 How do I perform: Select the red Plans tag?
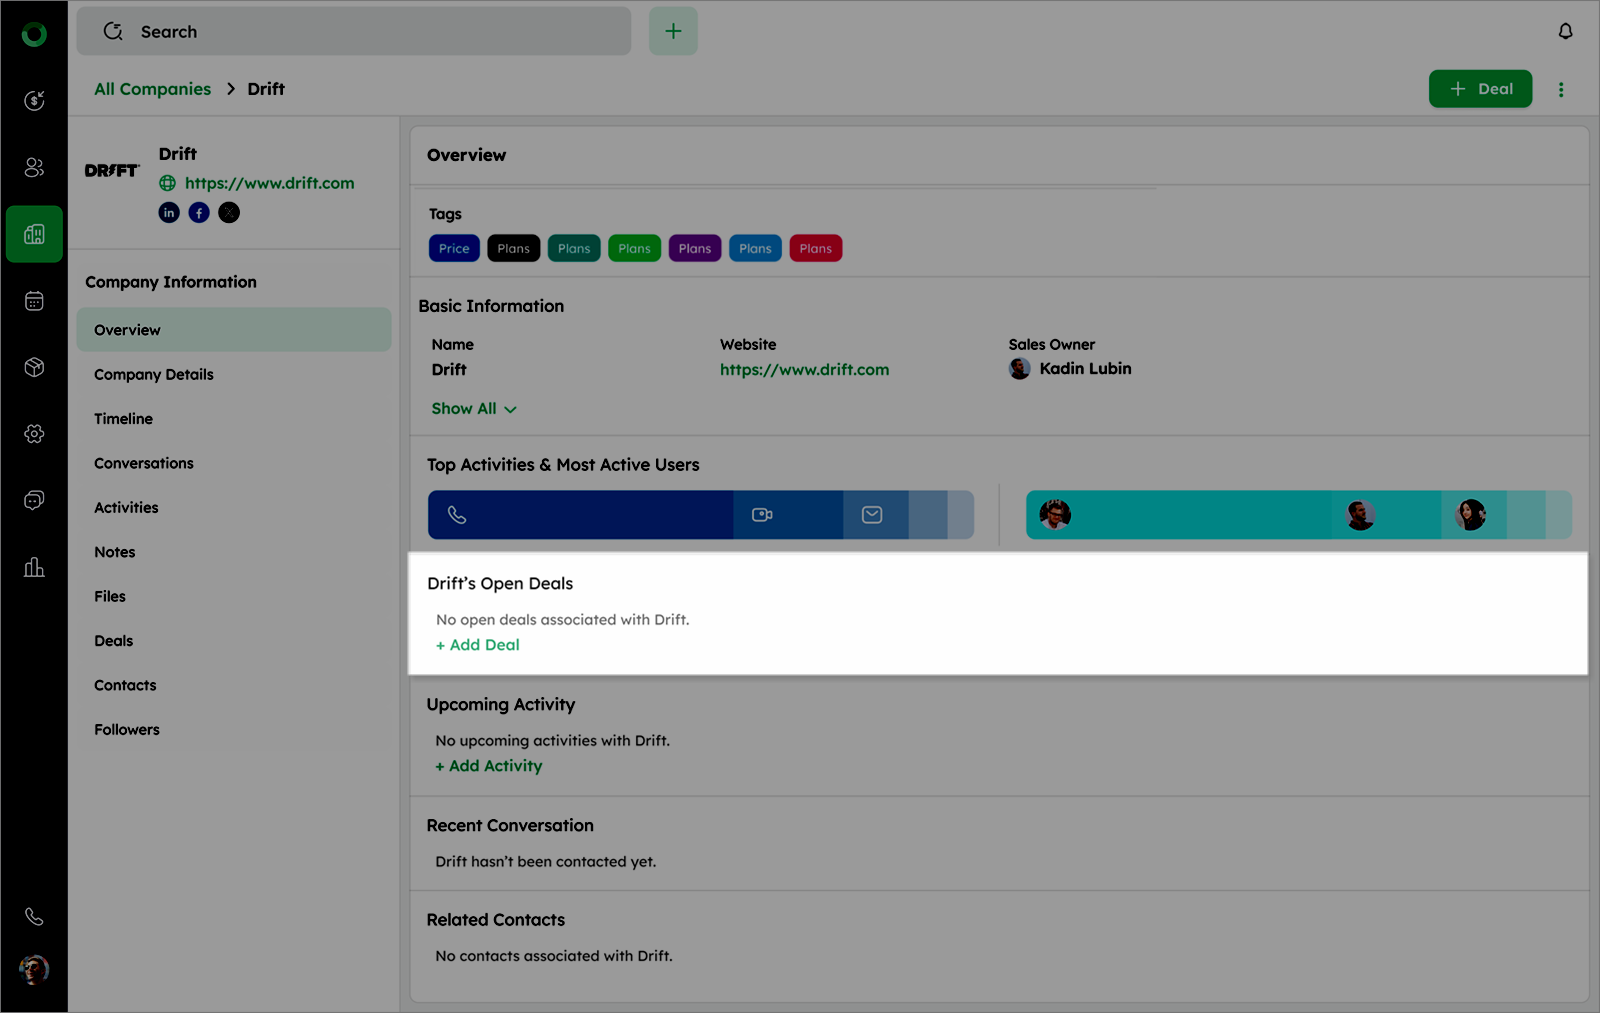pyautogui.click(x=815, y=249)
